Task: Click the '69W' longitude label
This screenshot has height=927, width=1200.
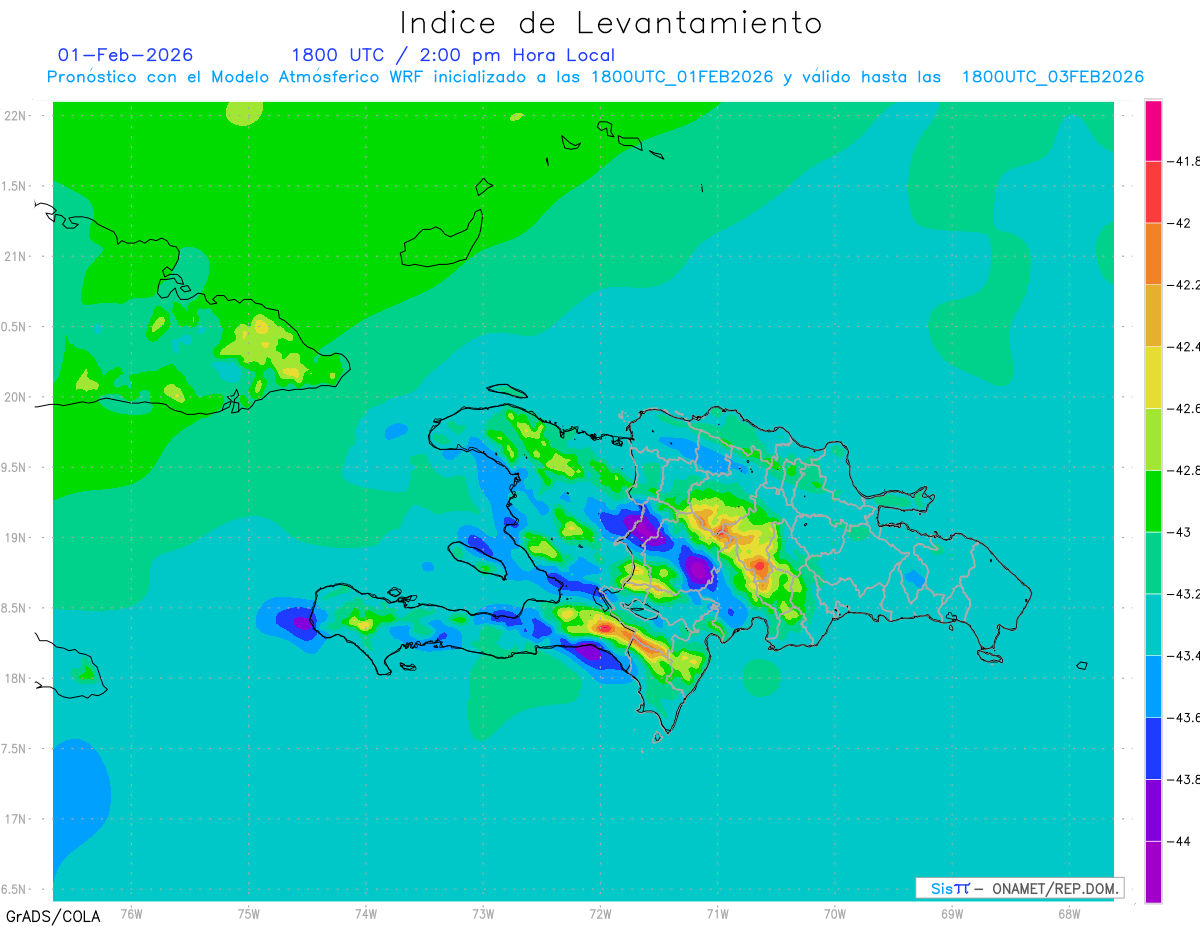Action: 952,913
